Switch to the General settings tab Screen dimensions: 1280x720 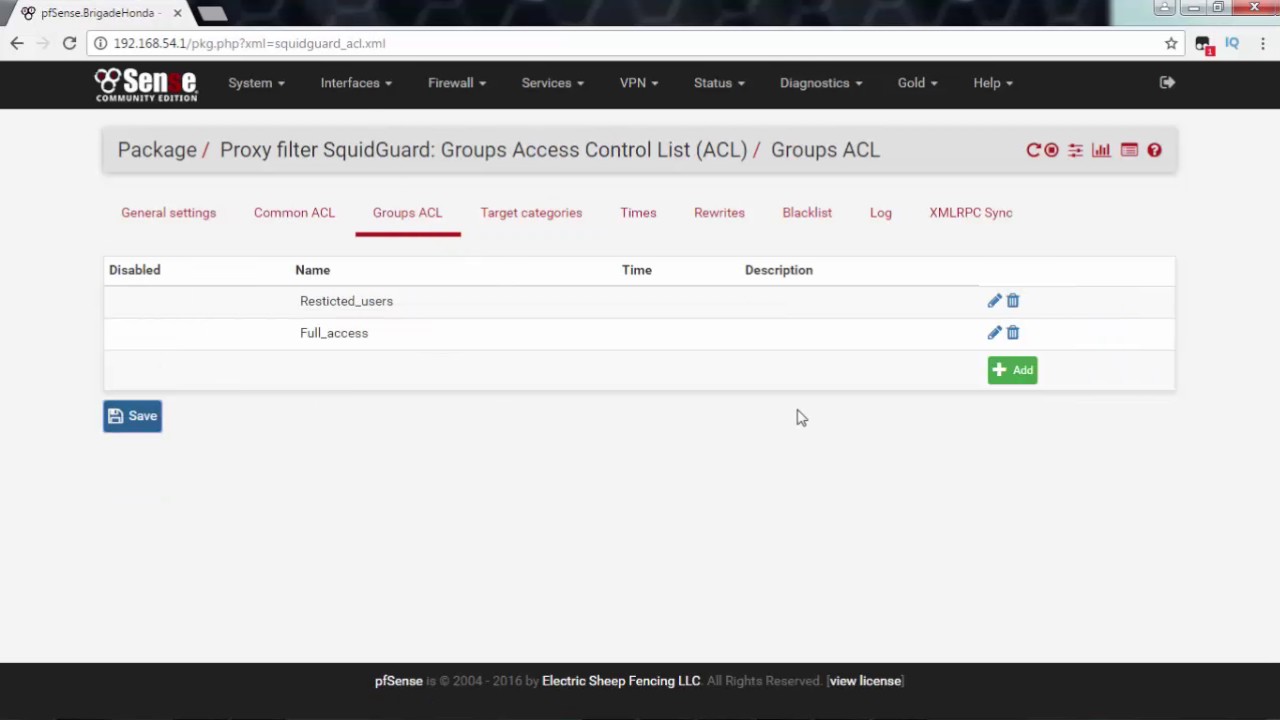pyautogui.click(x=168, y=213)
